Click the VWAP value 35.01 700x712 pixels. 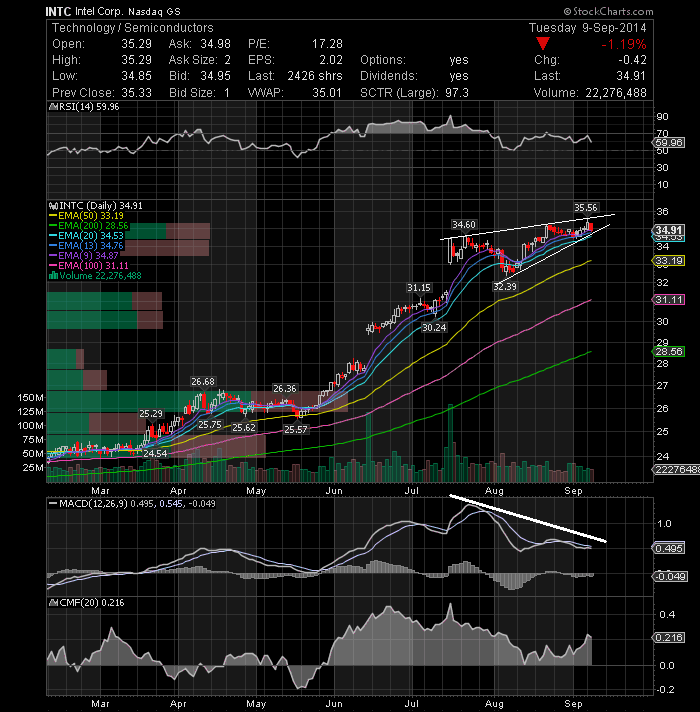tap(327, 93)
